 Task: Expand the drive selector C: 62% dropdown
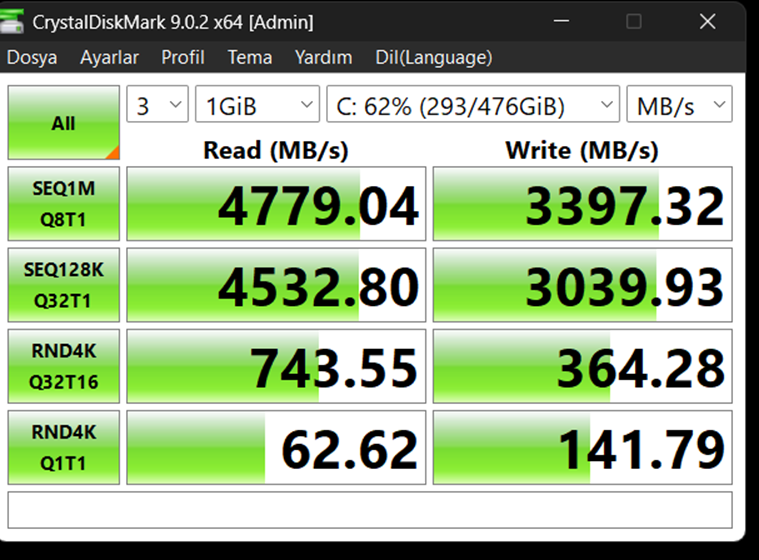(x=473, y=104)
